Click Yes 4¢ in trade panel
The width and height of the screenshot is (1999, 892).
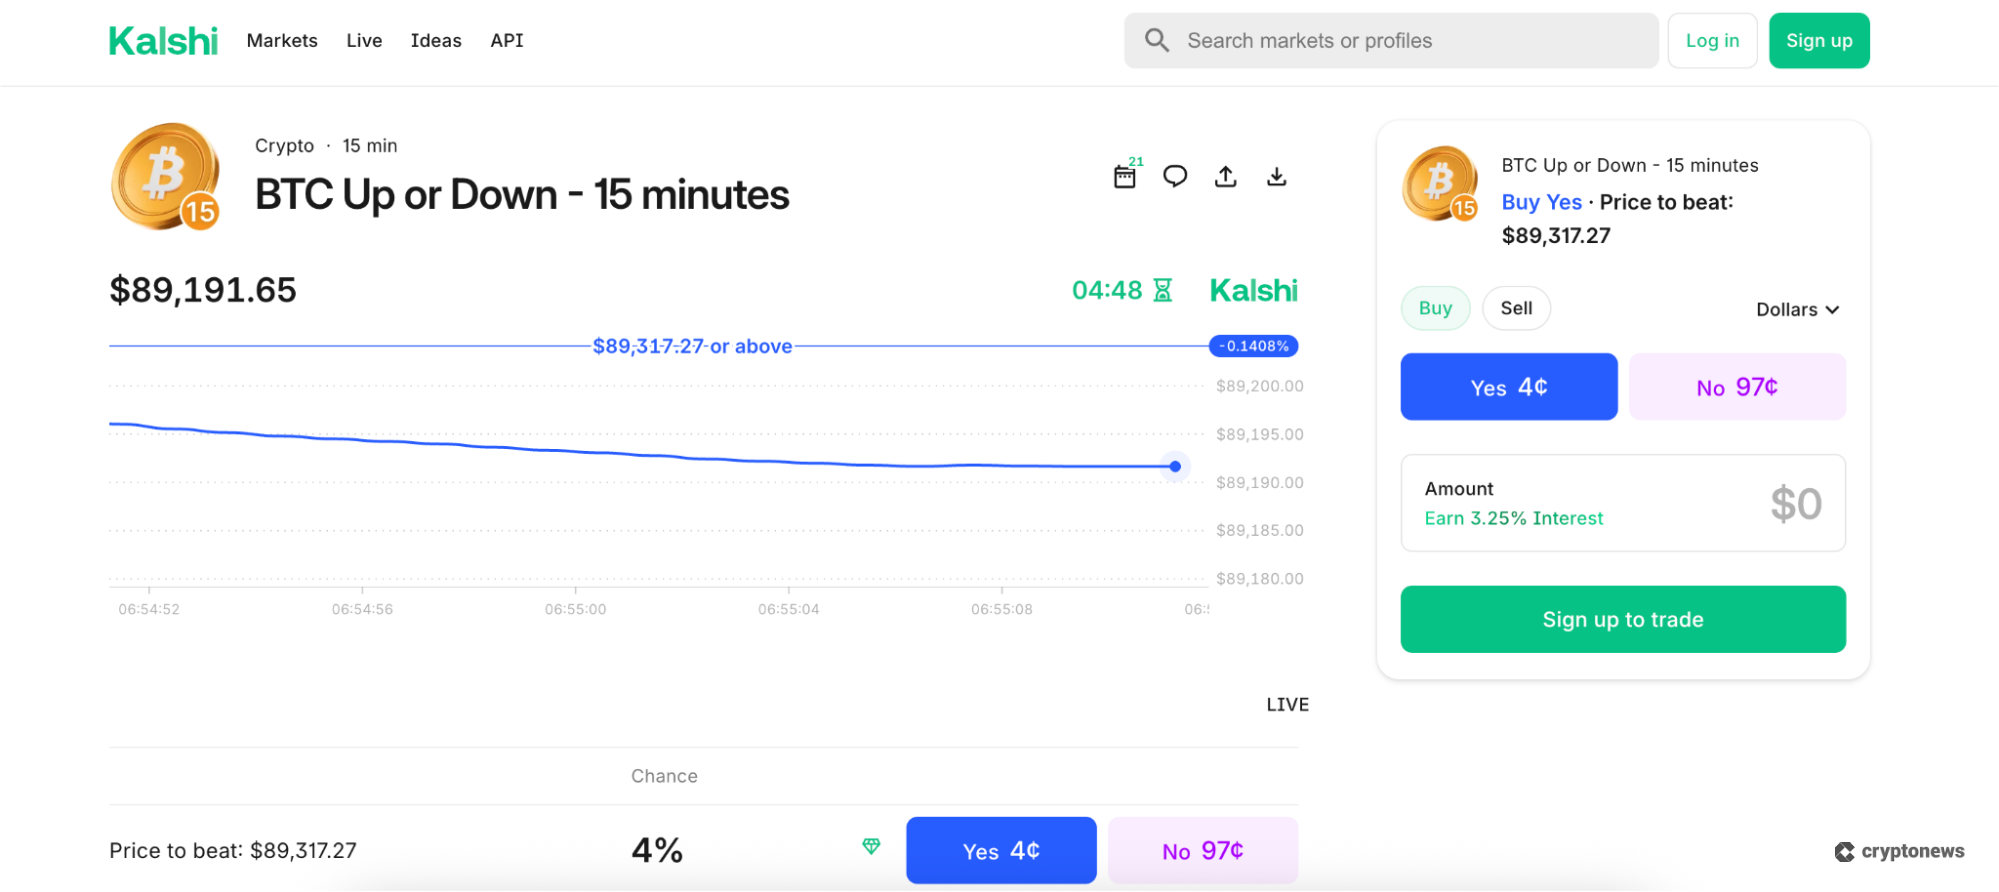pos(1508,387)
